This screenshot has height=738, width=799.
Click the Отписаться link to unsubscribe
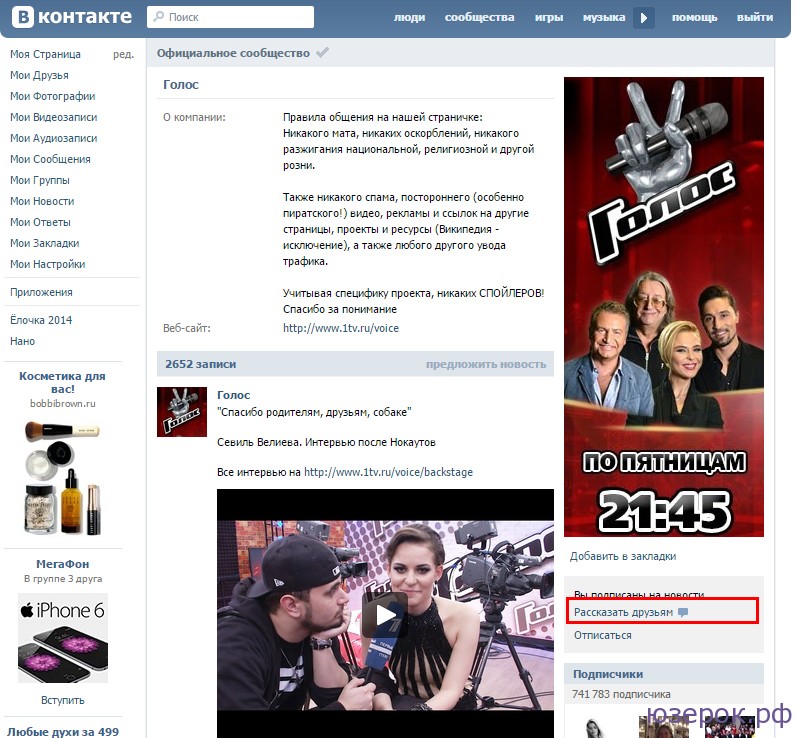603,635
